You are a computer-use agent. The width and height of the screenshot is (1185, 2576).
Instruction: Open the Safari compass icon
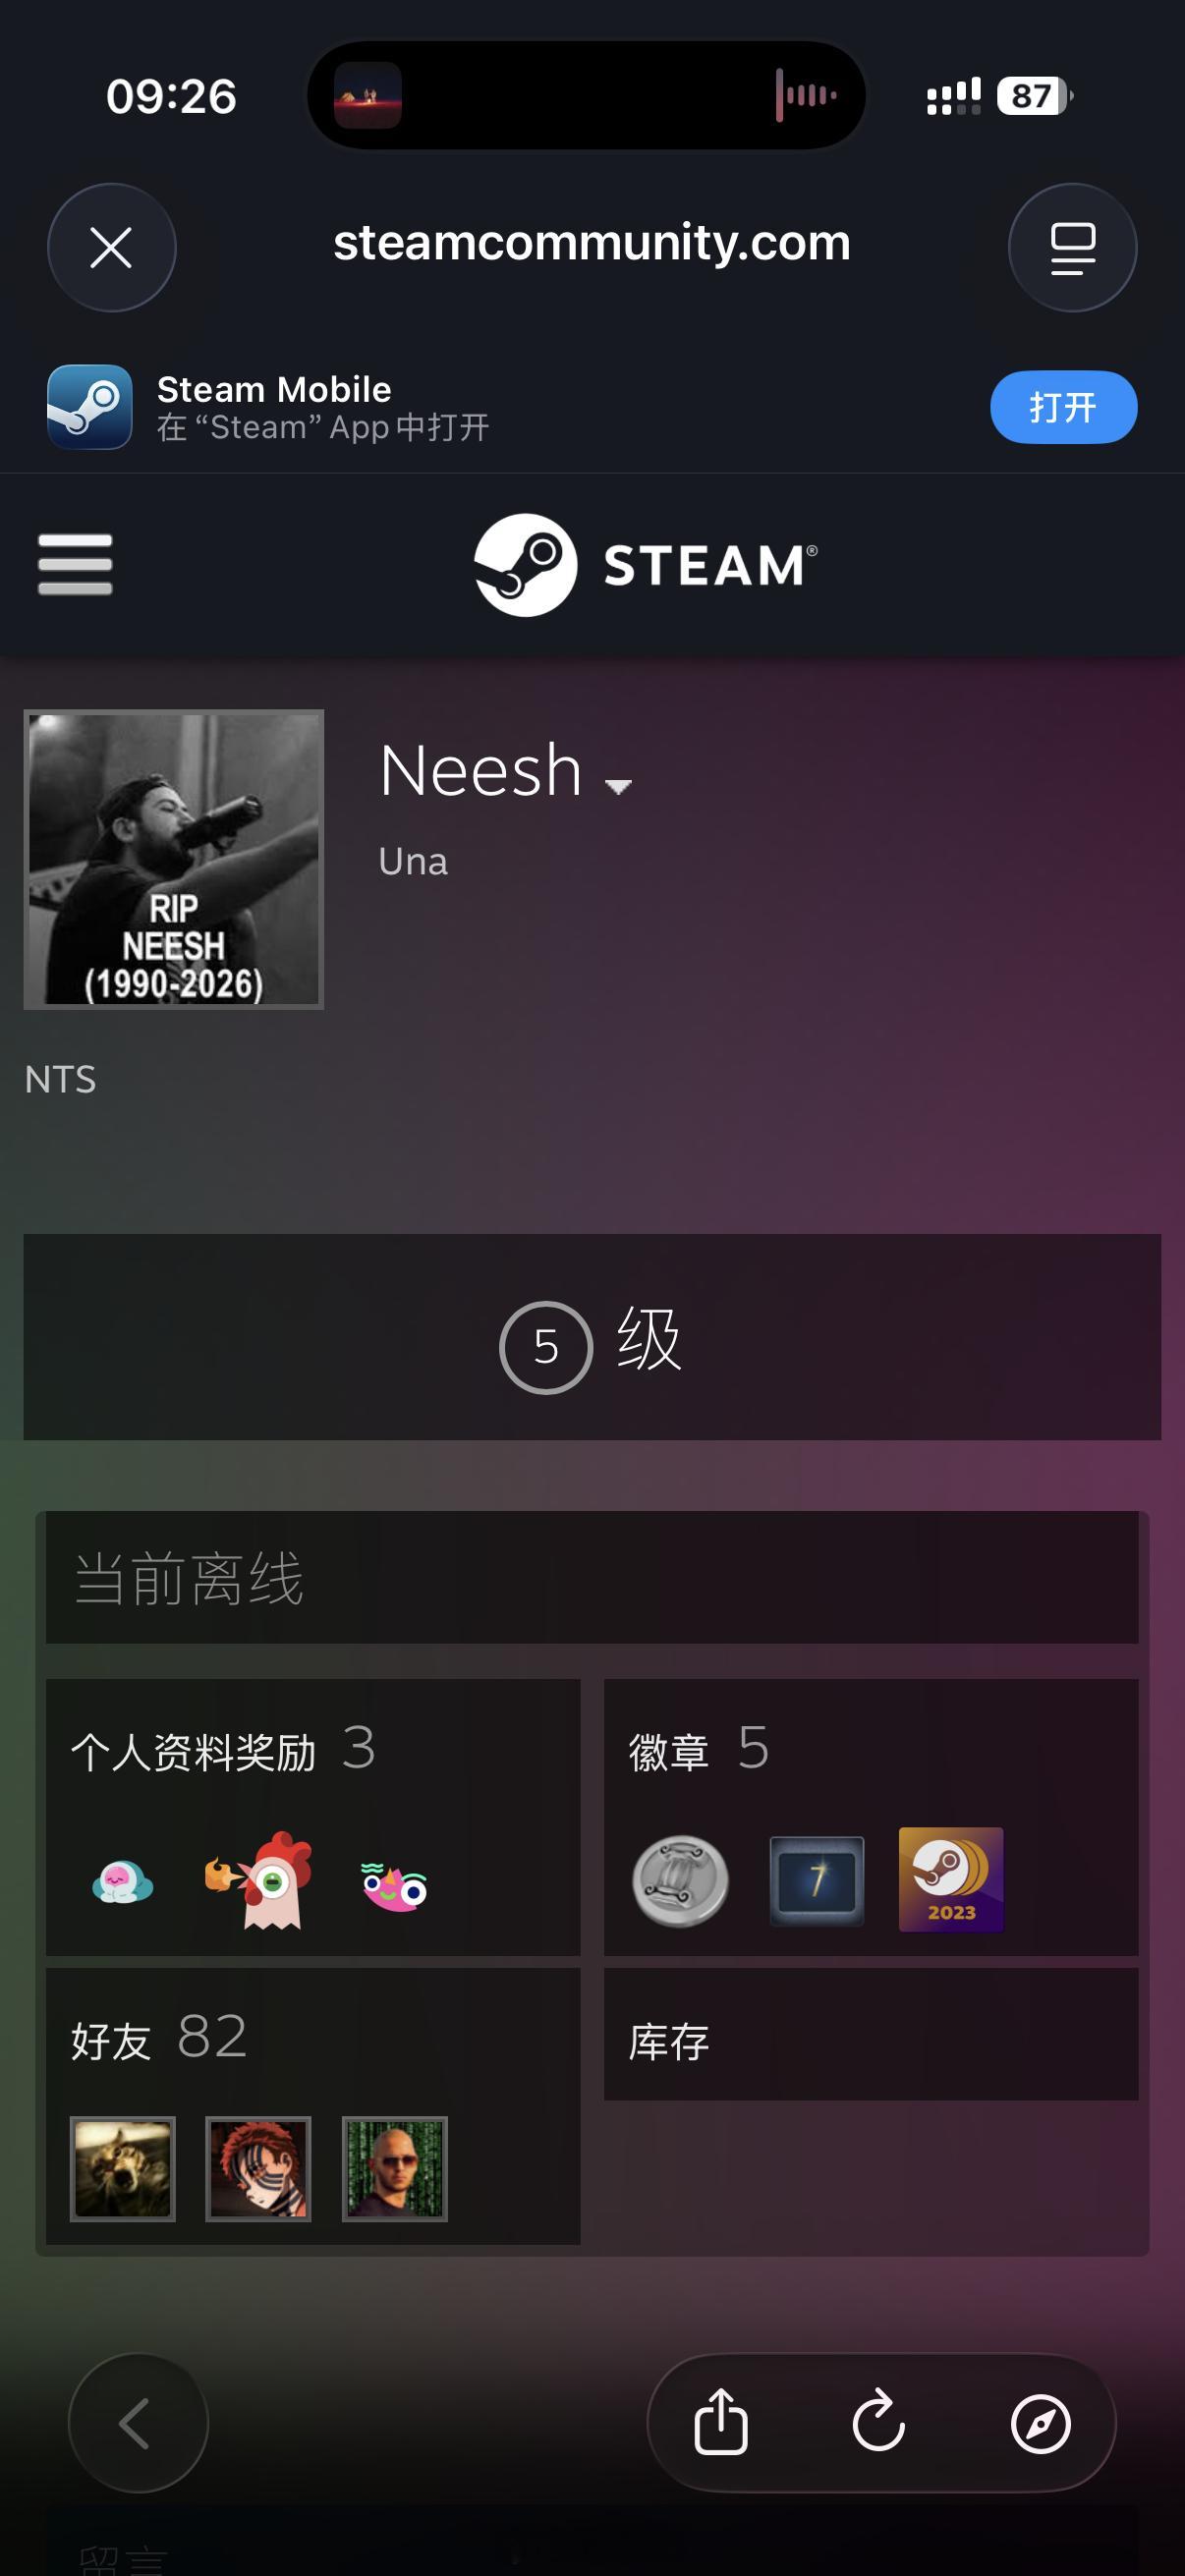[x=1041, y=2424]
